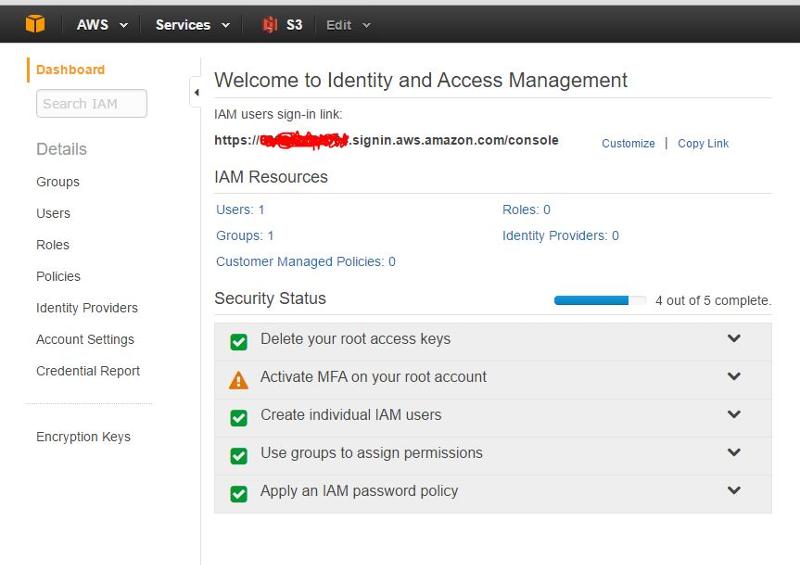The height and width of the screenshot is (565, 800).
Task: Expand Apply an IAM password policy
Action: (x=734, y=490)
